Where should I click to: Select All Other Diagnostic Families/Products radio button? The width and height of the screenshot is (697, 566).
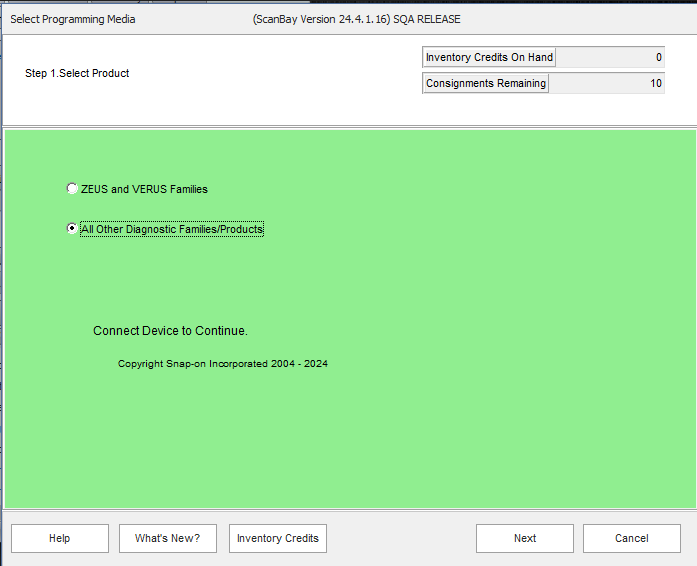pyautogui.click(x=71, y=228)
